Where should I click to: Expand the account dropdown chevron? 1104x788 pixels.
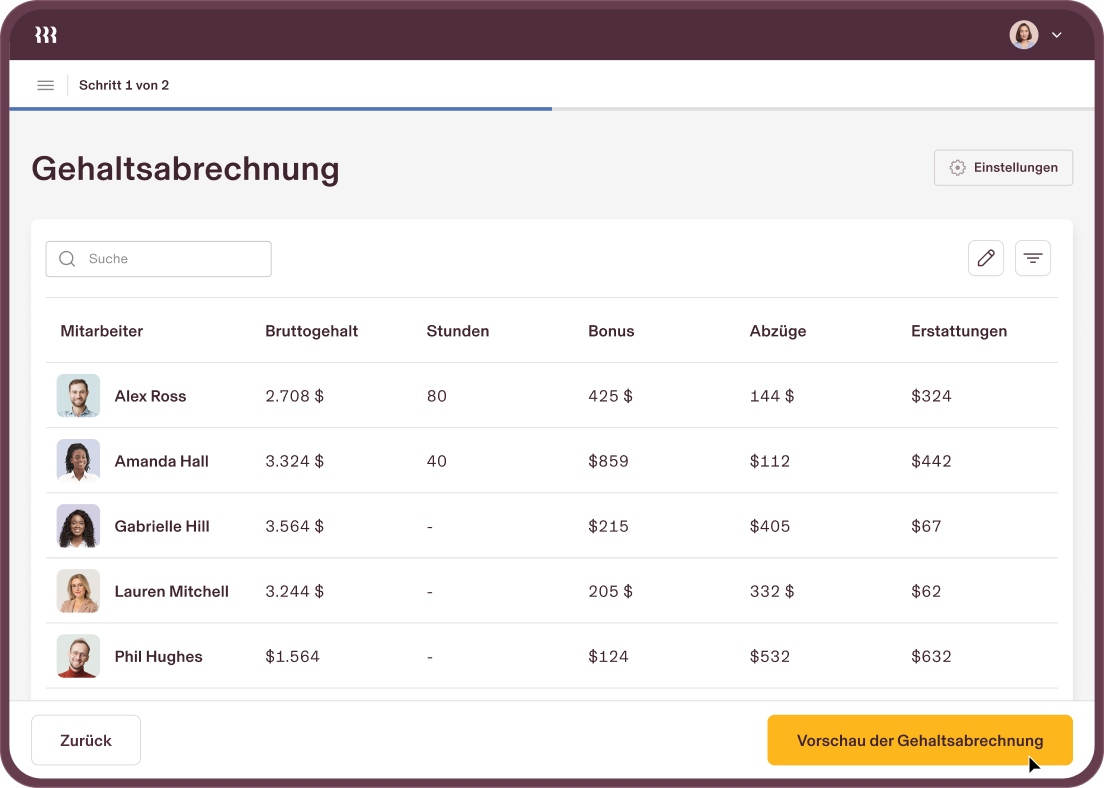(1056, 35)
